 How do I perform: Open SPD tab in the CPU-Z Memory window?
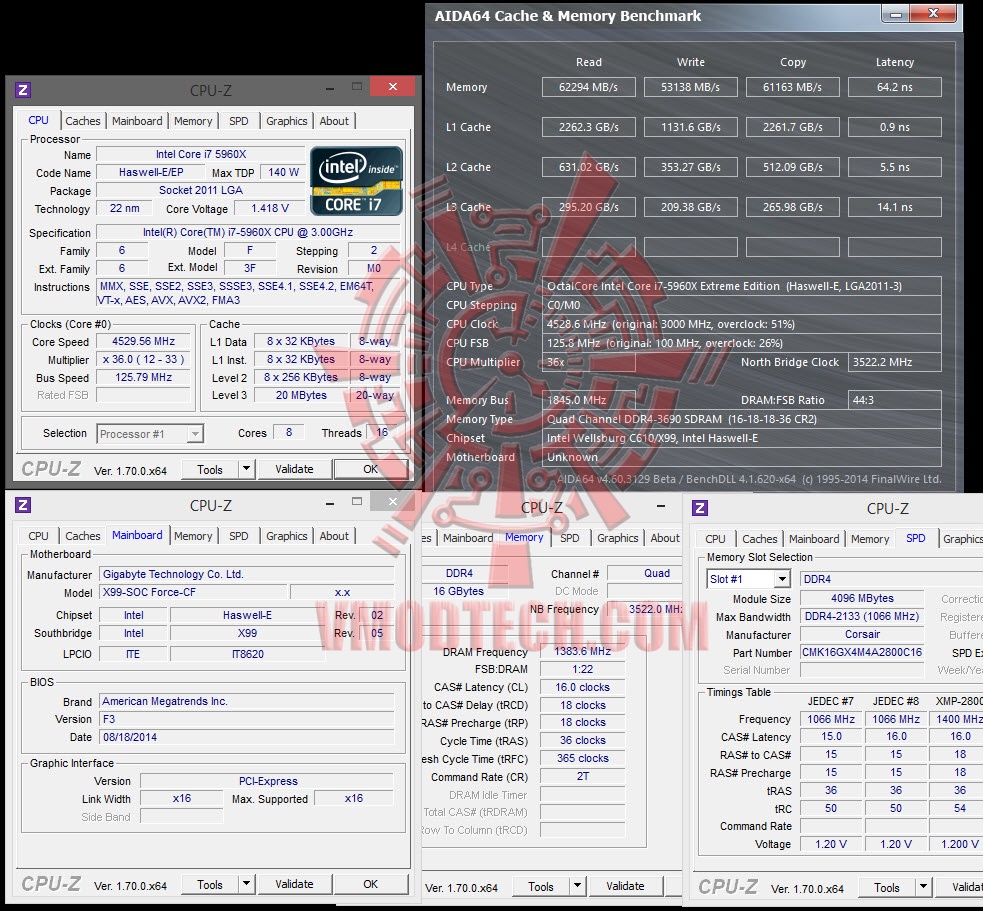click(x=569, y=538)
